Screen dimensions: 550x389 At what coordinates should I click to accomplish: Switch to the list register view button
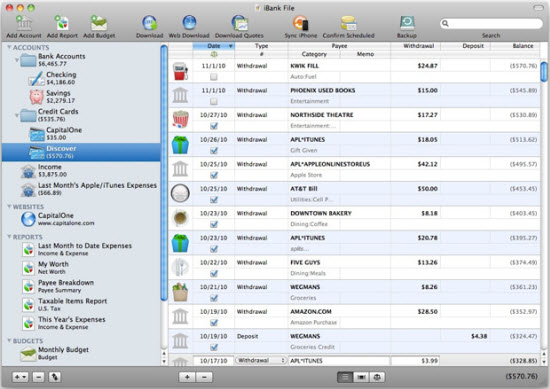tap(345, 377)
